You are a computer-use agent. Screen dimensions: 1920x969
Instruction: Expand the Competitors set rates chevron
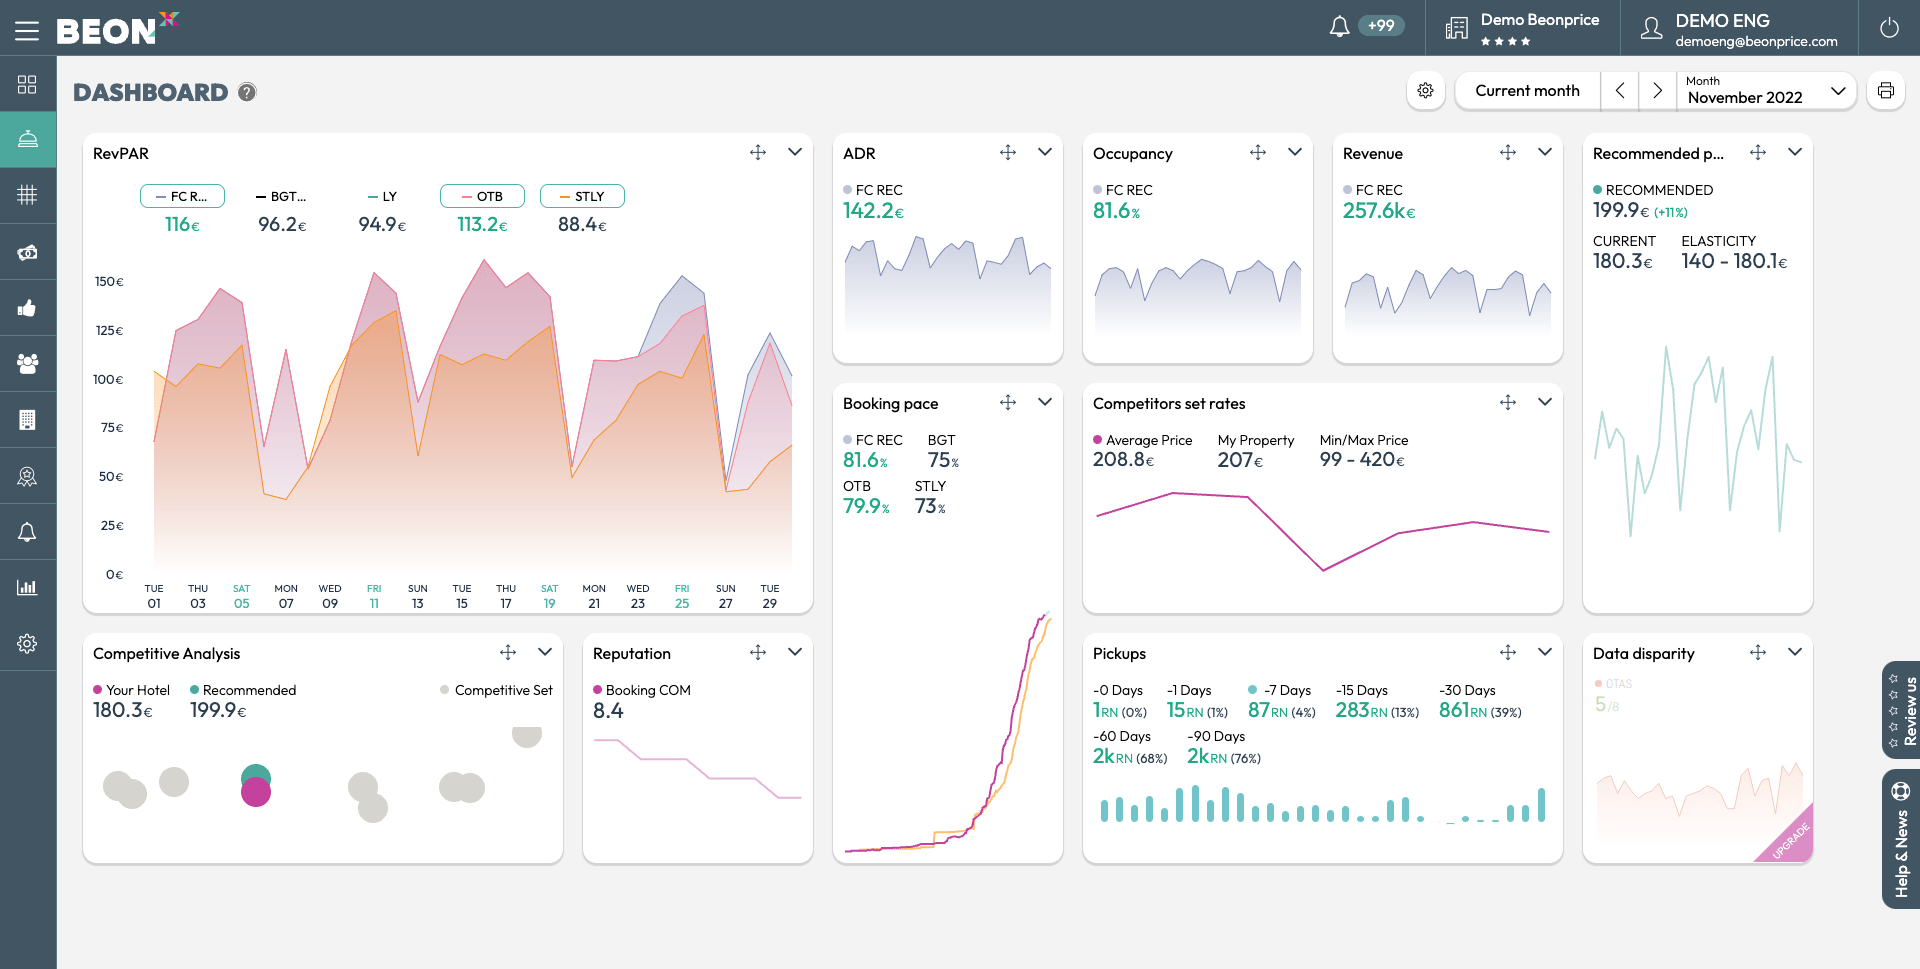1545,402
